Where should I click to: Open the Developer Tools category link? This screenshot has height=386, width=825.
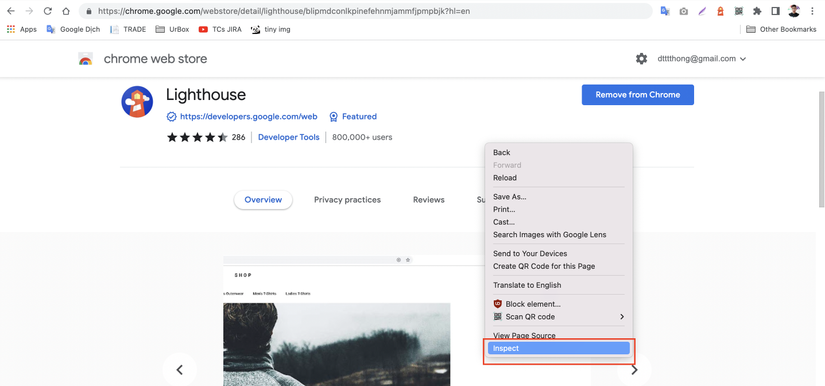click(288, 137)
